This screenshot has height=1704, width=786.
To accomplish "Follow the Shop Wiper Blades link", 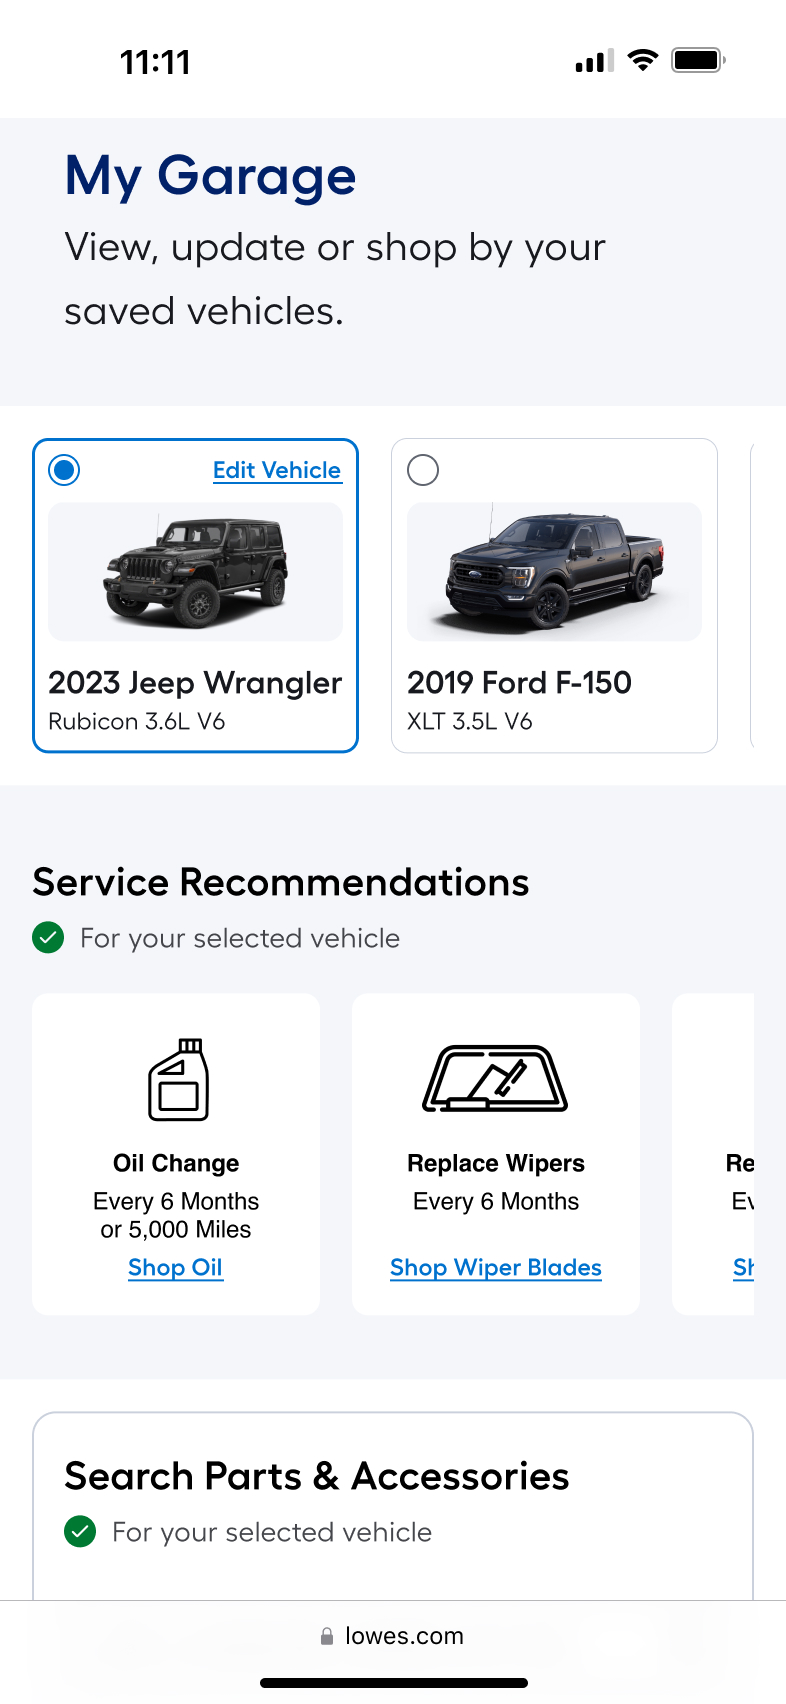I will (496, 1268).
